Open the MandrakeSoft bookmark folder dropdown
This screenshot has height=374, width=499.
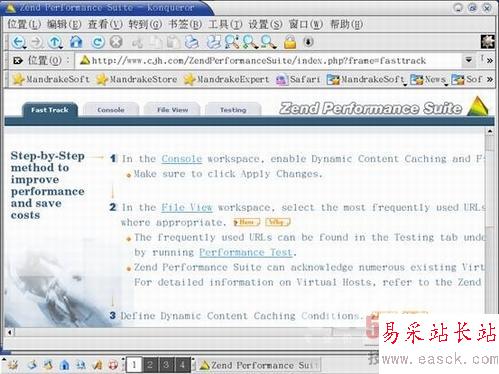point(366,79)
